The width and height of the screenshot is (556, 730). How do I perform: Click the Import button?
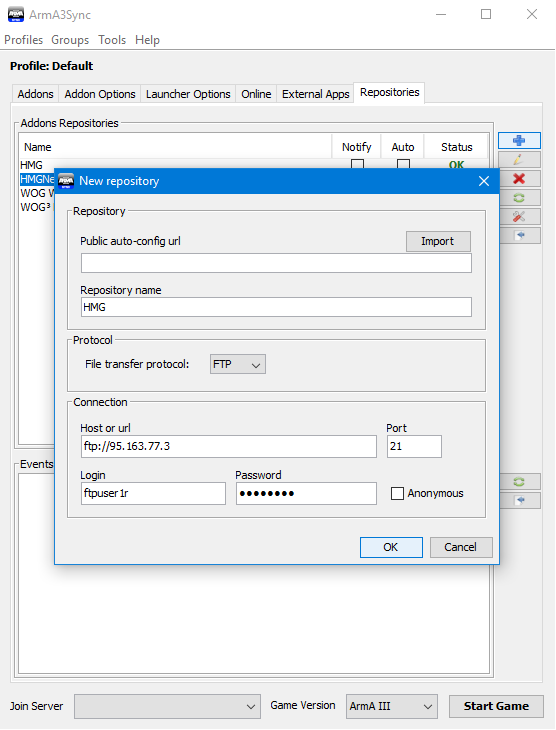click(438, 241)
